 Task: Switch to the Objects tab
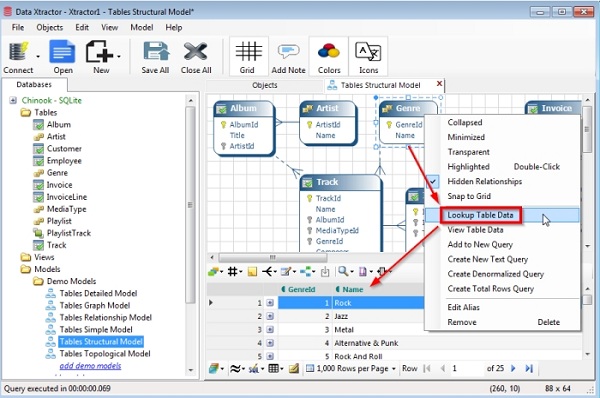(x=264, y=85)
